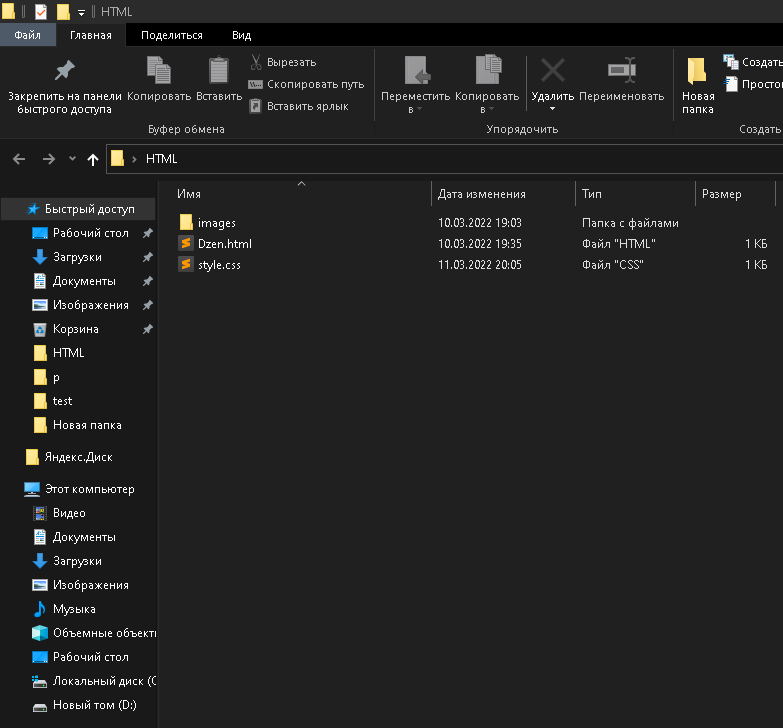Image resolution: width=783 pixels, height=728 pixels.
Task: Open the Копировать в dropdown
Action: pyautogui.click(x=487, y=85)
